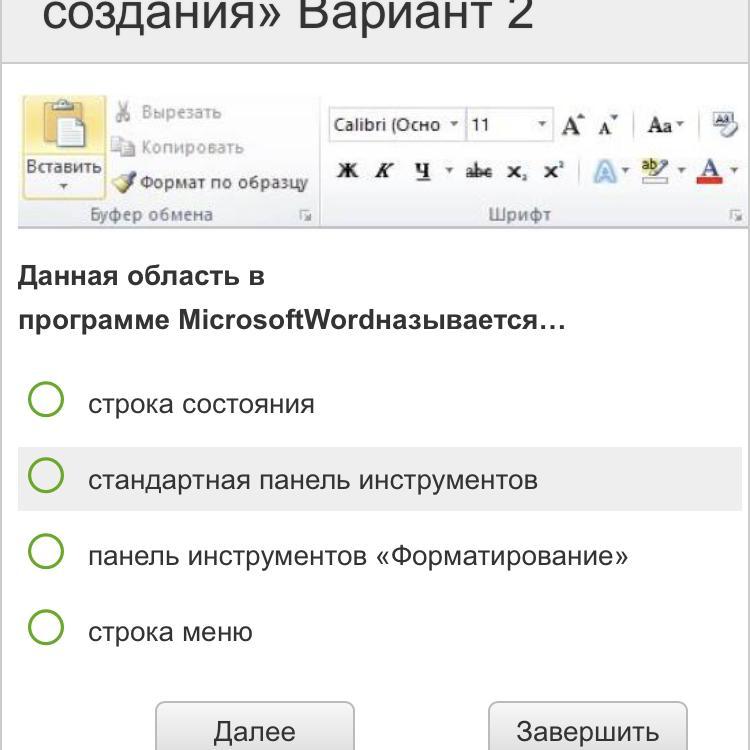Click the subscript x₂ icon
The image size is (750, 750).
click(x=517, y=171)
